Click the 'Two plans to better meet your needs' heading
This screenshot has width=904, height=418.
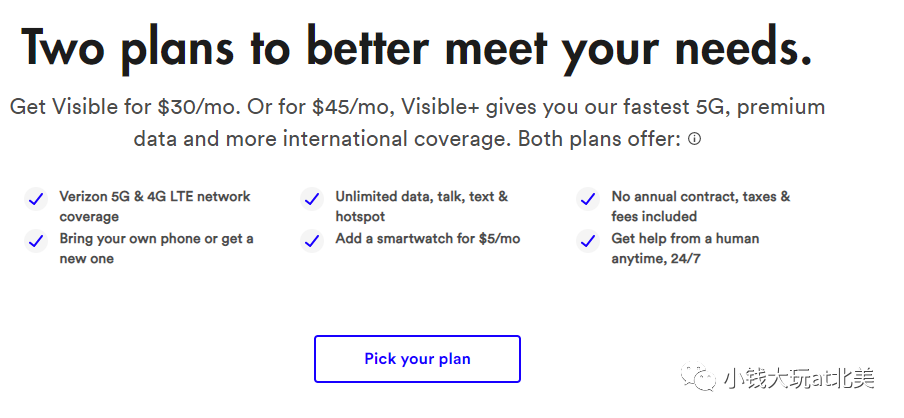click(416, 50)
